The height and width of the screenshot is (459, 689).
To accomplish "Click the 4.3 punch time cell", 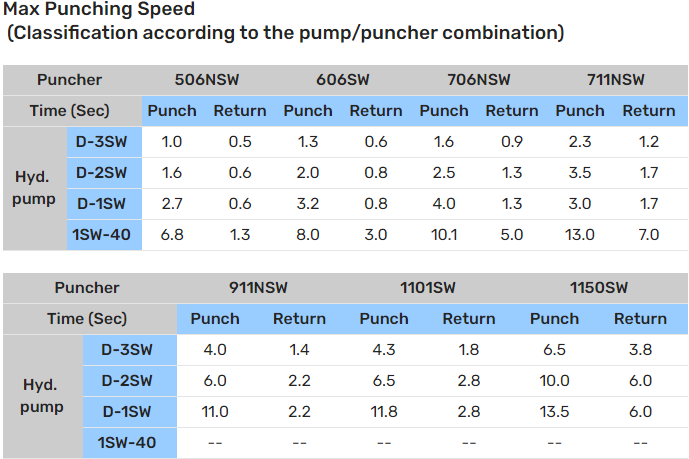I will pos(384,350).
